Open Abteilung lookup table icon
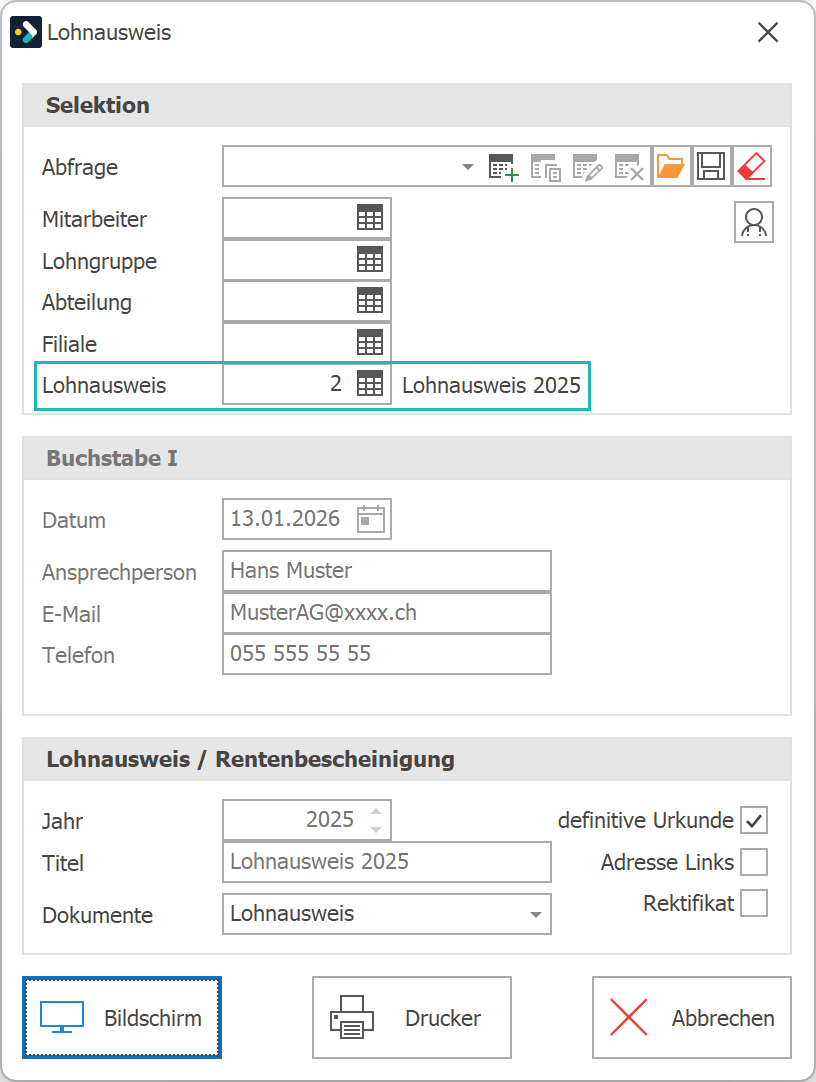 coord(370,301)
